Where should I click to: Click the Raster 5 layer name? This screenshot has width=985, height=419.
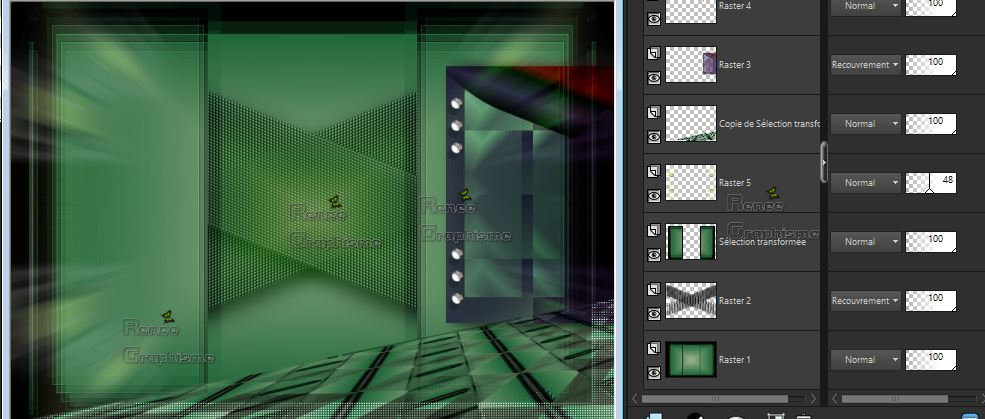point(734,183)
